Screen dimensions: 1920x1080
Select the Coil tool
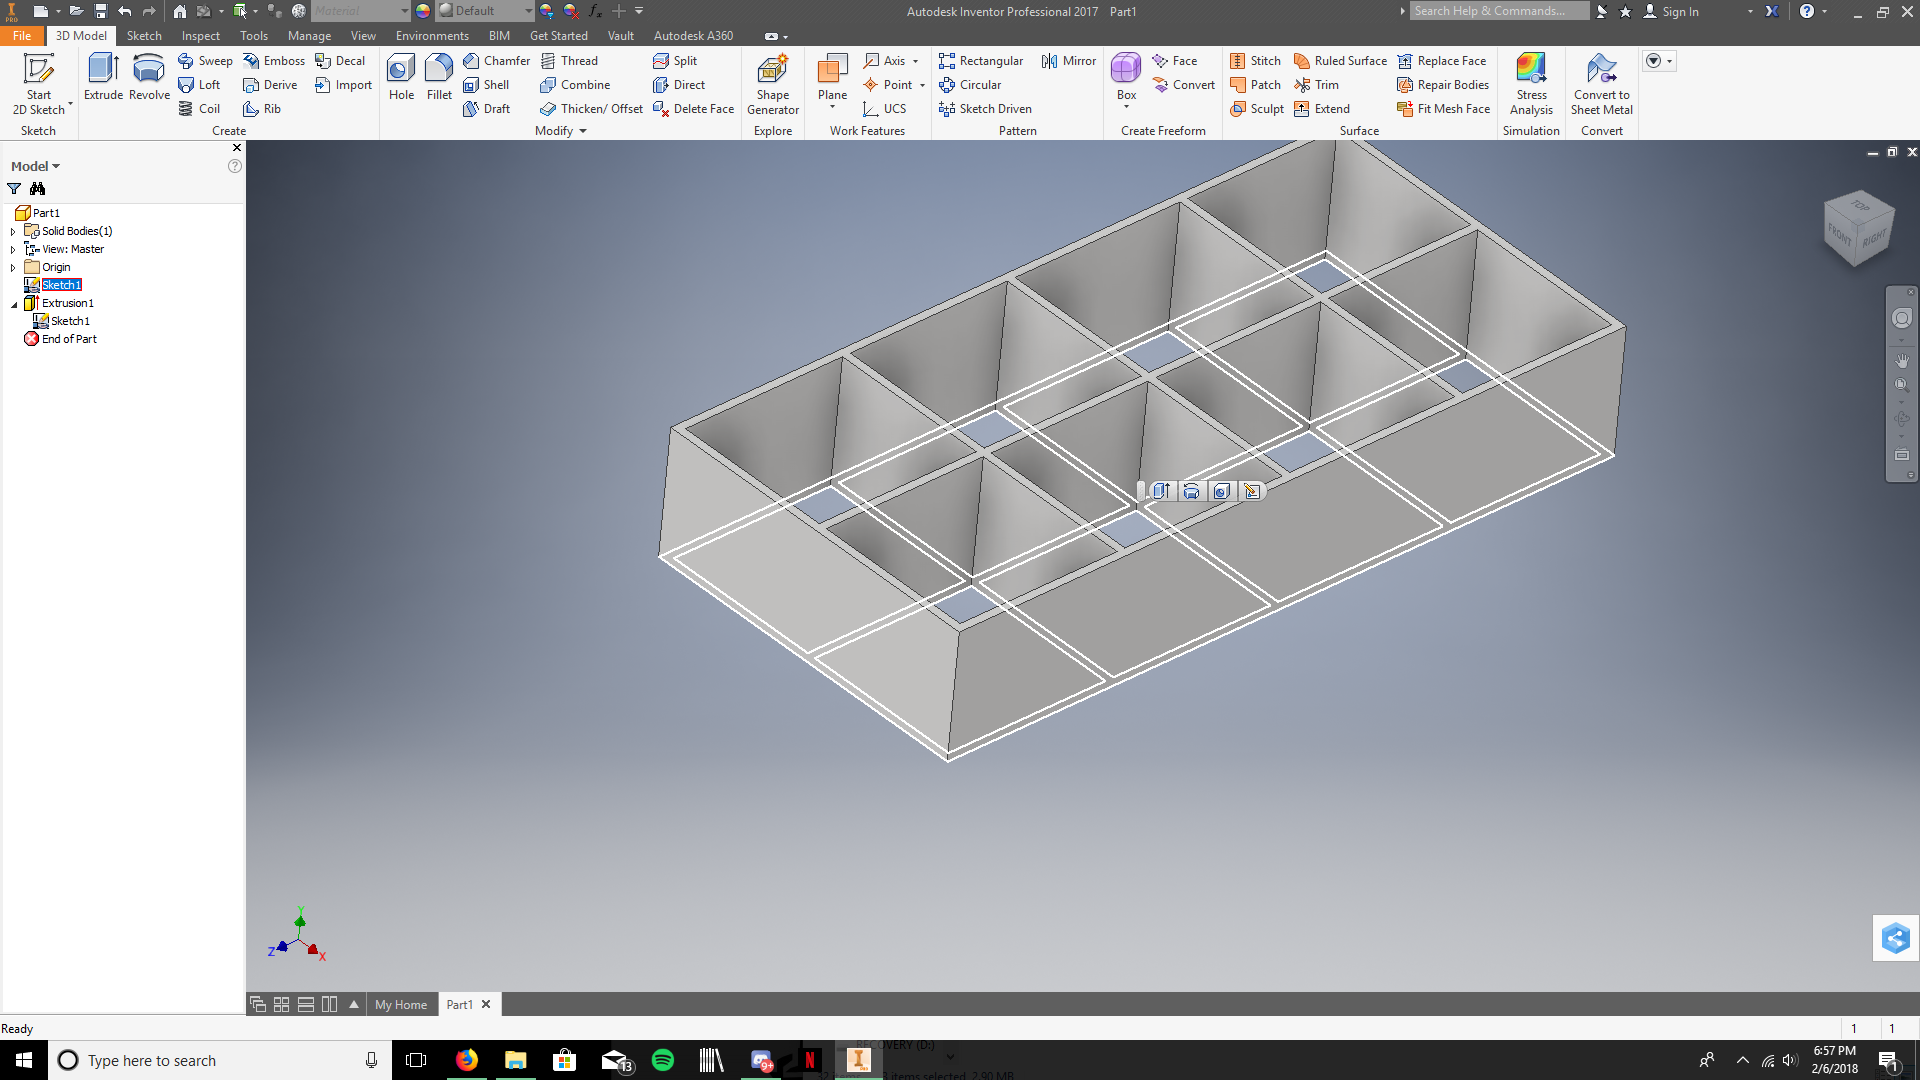tap(199, 109)
